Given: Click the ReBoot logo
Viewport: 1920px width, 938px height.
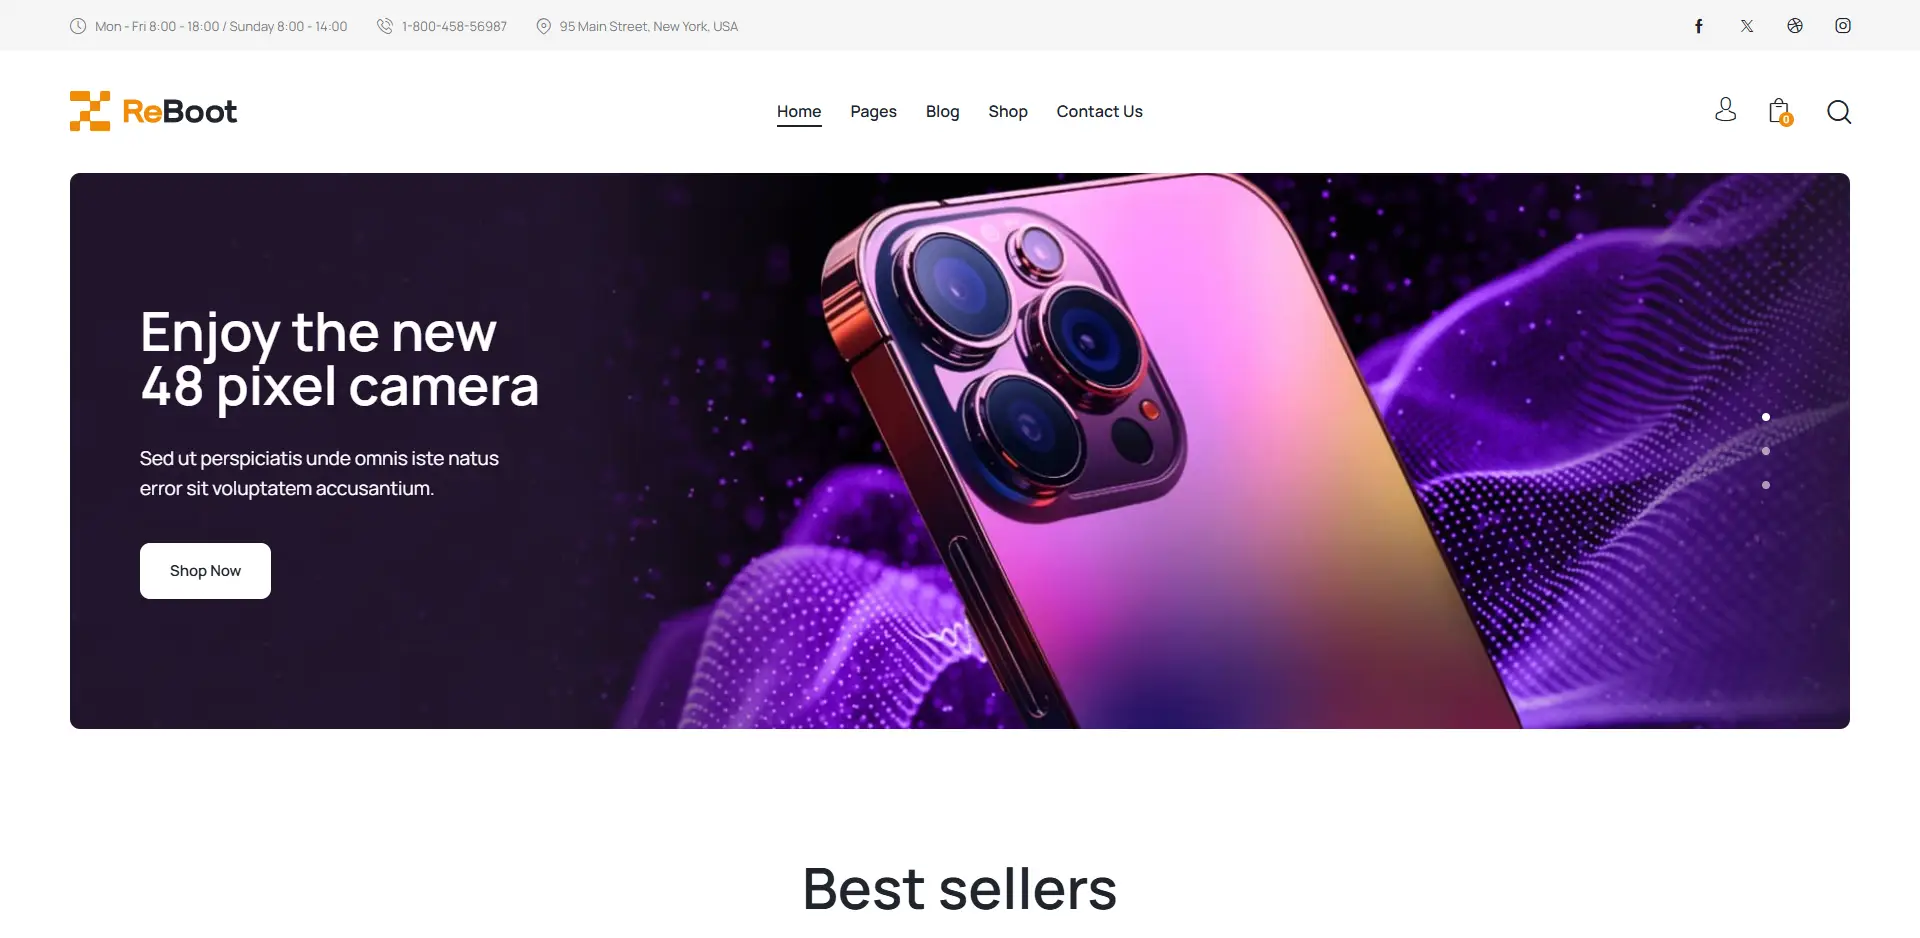Looking at the screenshot, I should 153,111.
